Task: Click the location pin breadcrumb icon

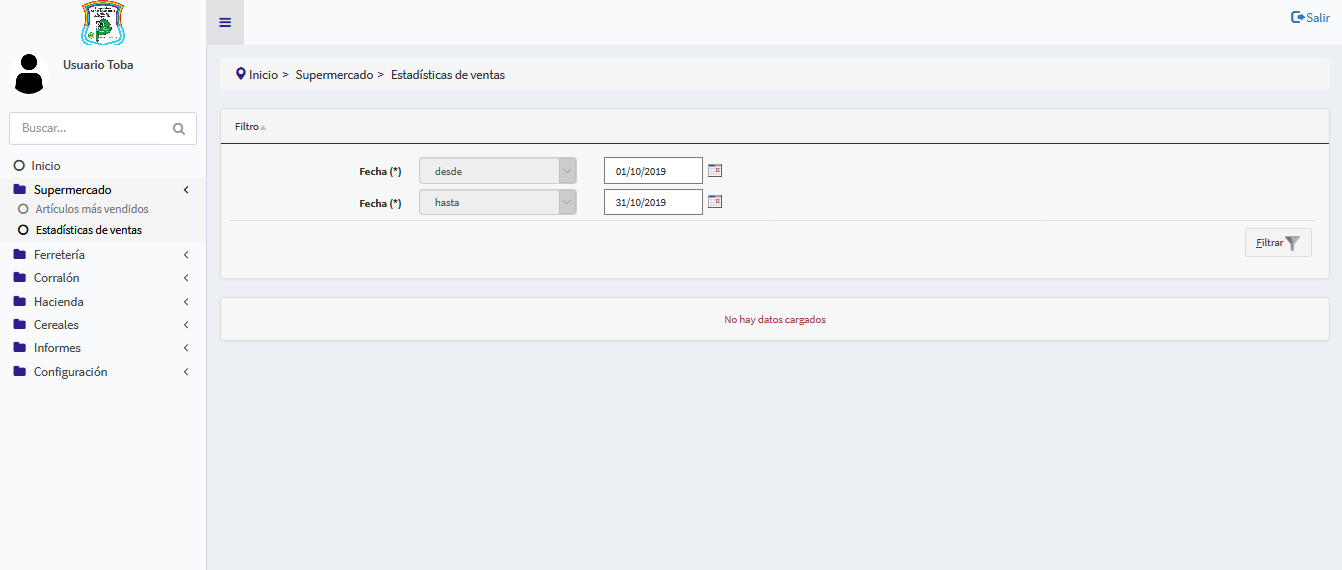Action: coord(240,74)
